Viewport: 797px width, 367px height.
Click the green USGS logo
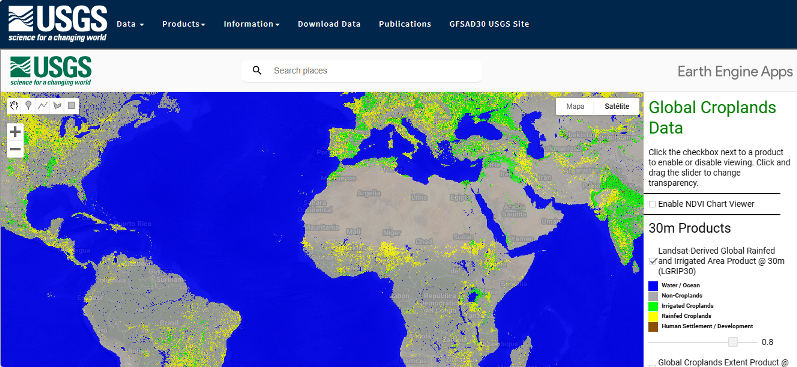pyautogui.click(x=50, y=71)
